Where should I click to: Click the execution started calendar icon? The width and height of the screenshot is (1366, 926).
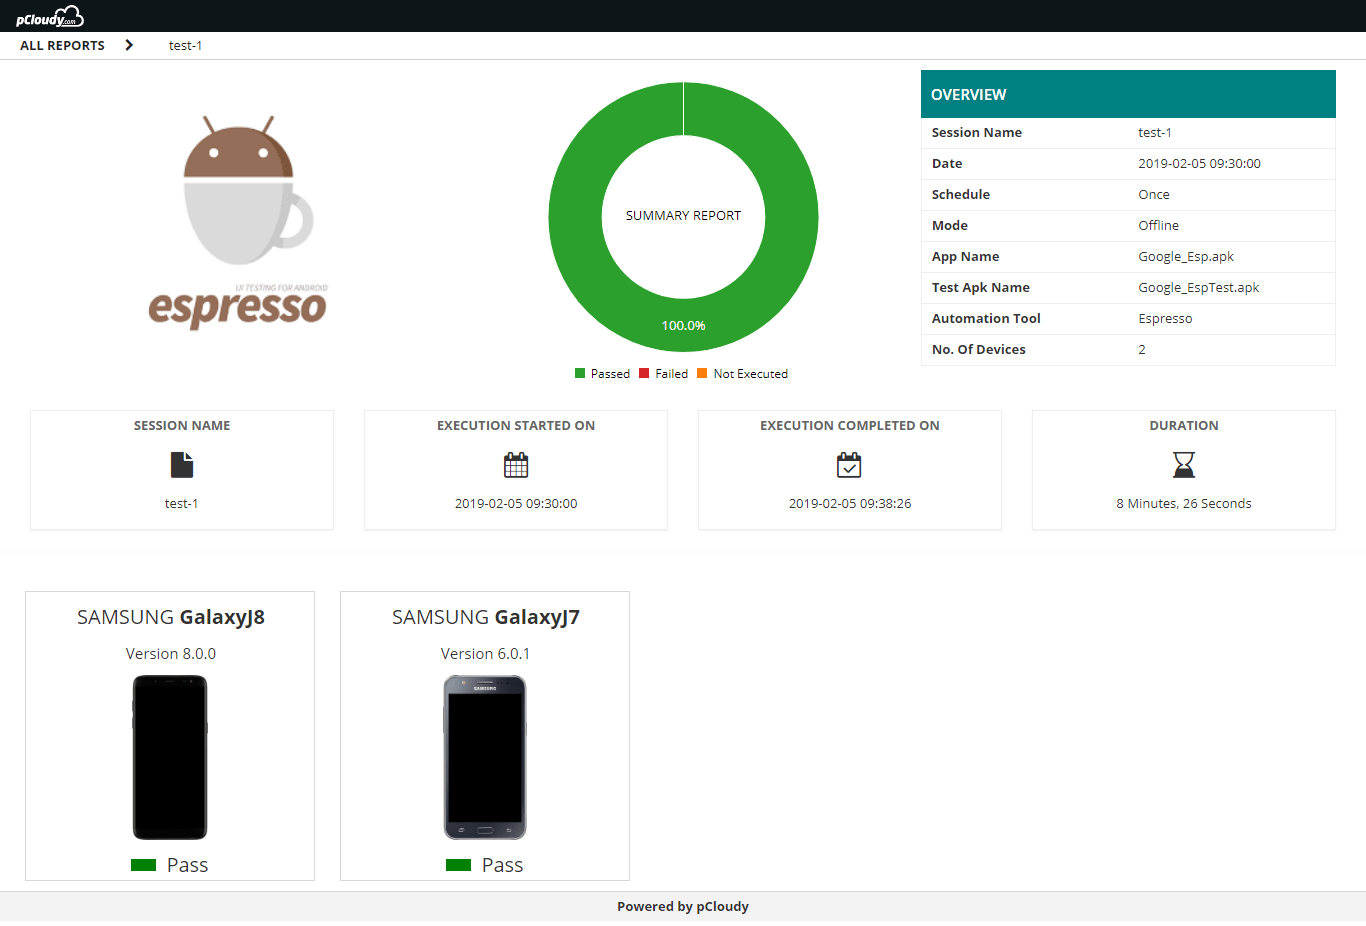coord(516,465)
